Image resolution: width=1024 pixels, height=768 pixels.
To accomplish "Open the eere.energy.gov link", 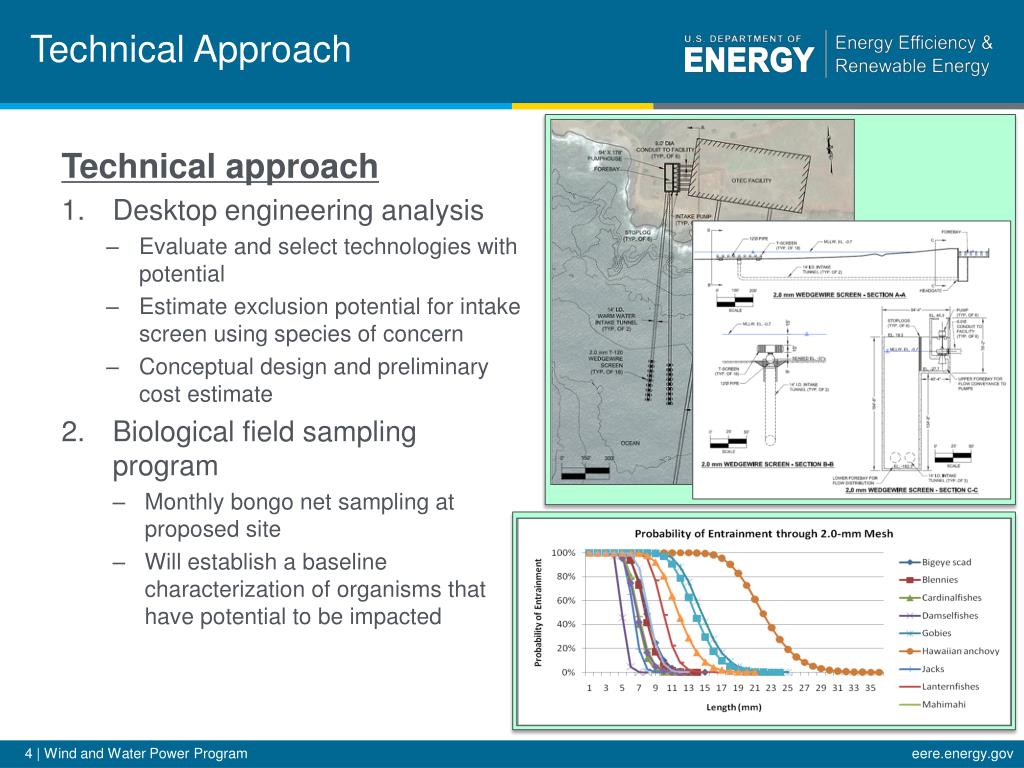I will point(963,754).
